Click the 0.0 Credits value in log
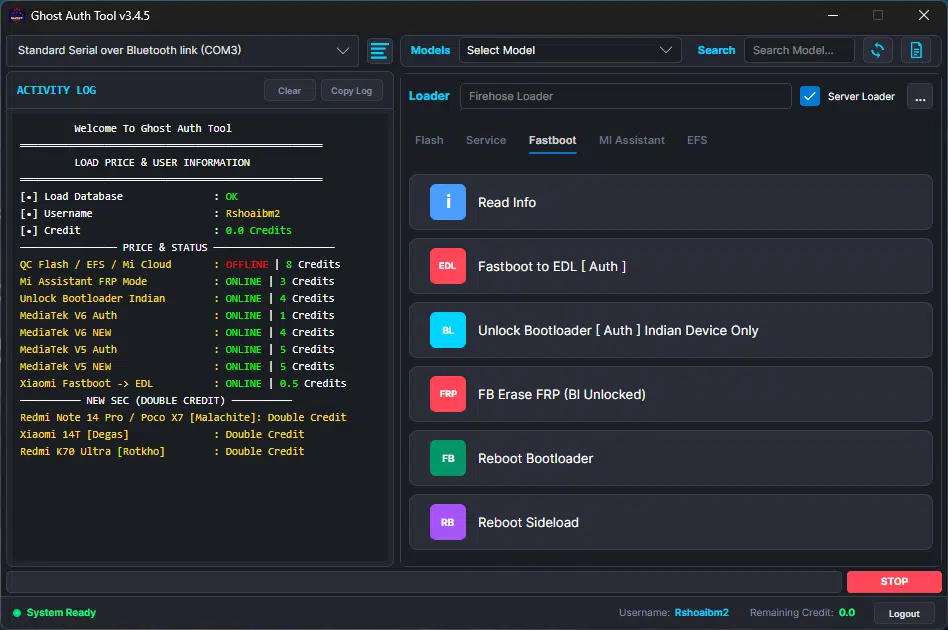 pyautogui.click(x=258, y=230)
